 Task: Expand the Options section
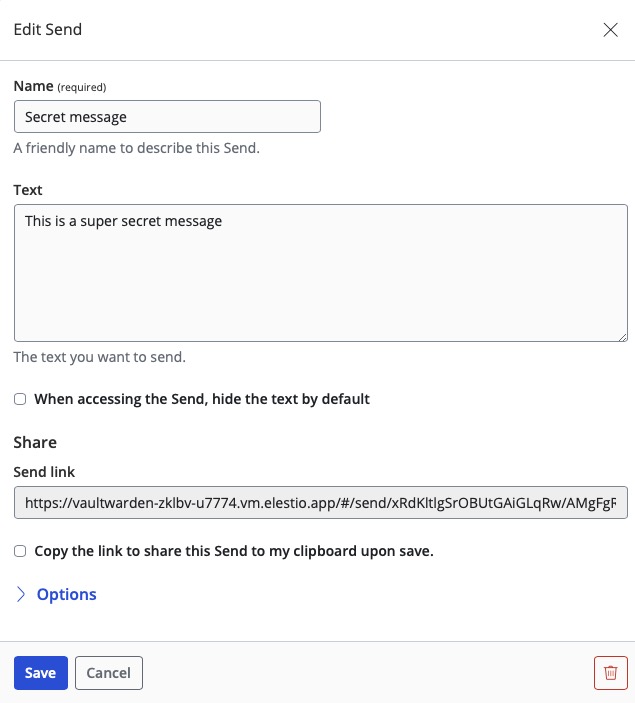(66, 594)
